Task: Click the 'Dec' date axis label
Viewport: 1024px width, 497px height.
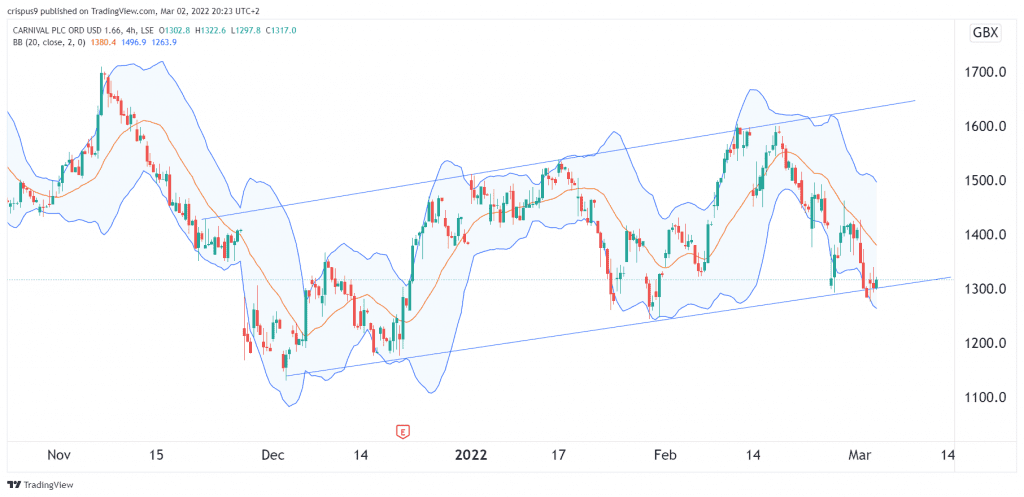Action: 272,455
